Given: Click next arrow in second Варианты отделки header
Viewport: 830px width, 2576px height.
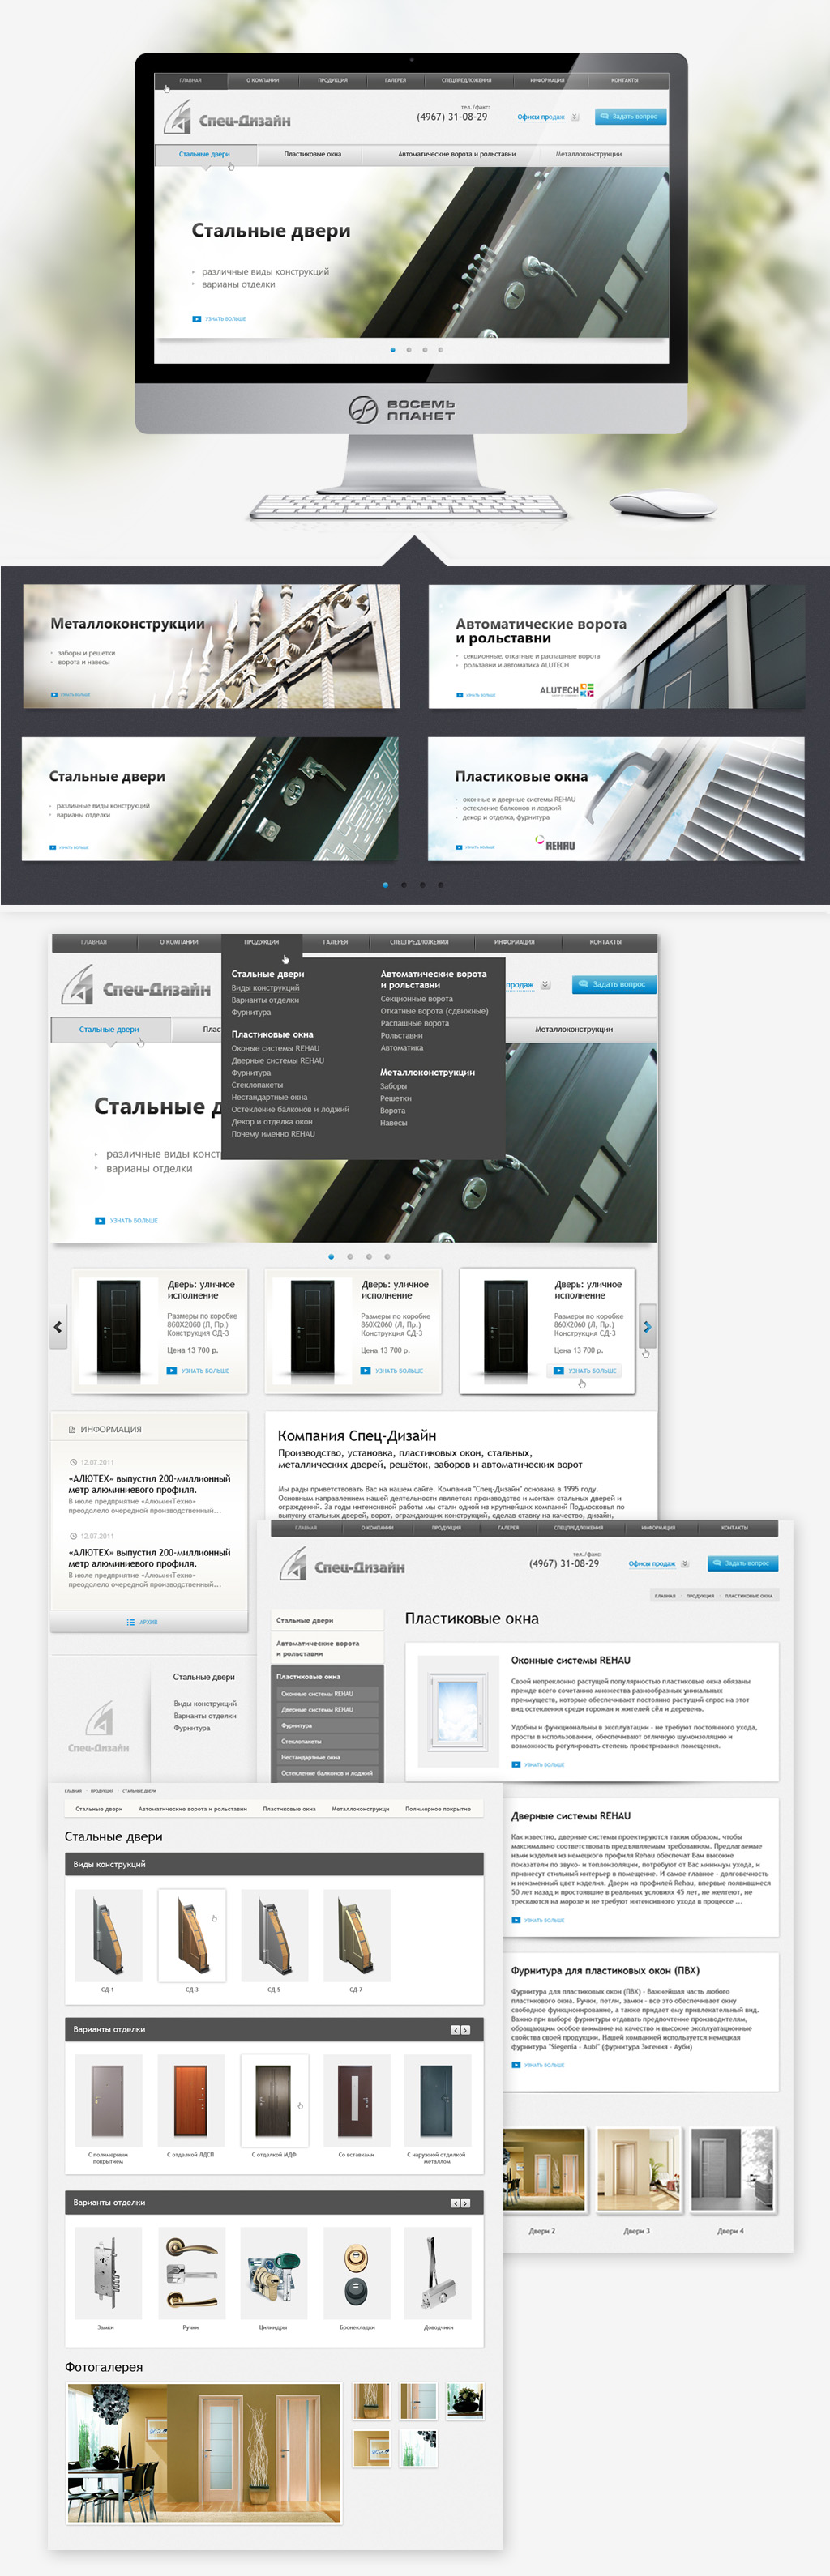Looking at the screenshot, I should [465, 2203].
